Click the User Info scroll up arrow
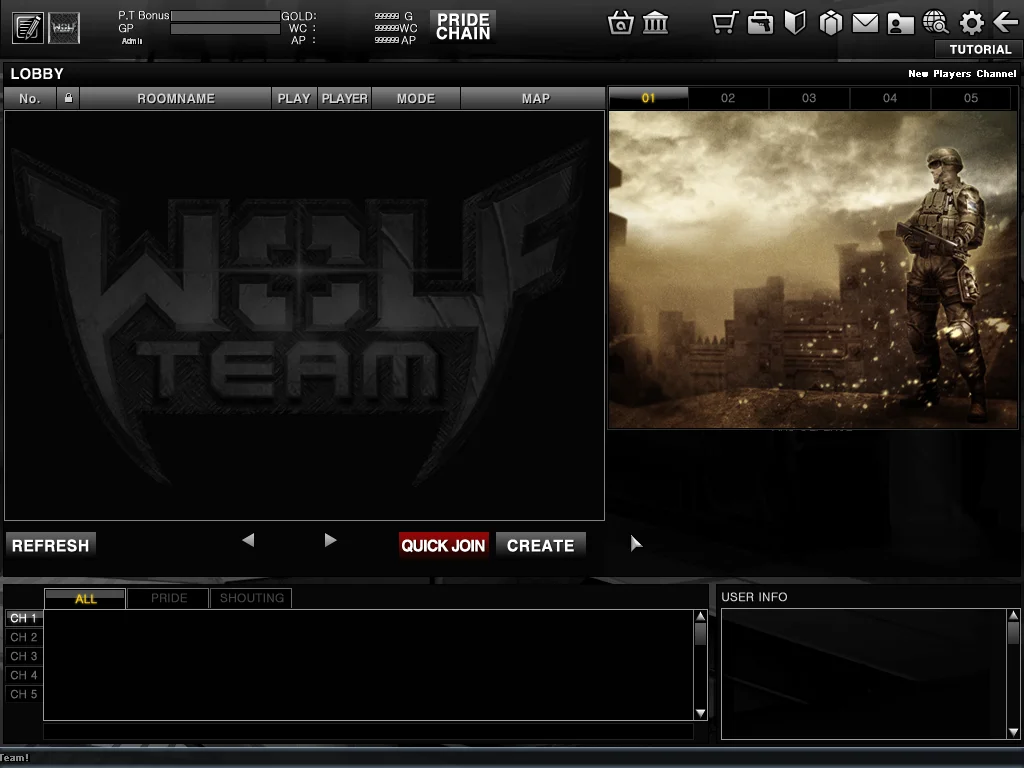1024x768 pixels. 1014,615
